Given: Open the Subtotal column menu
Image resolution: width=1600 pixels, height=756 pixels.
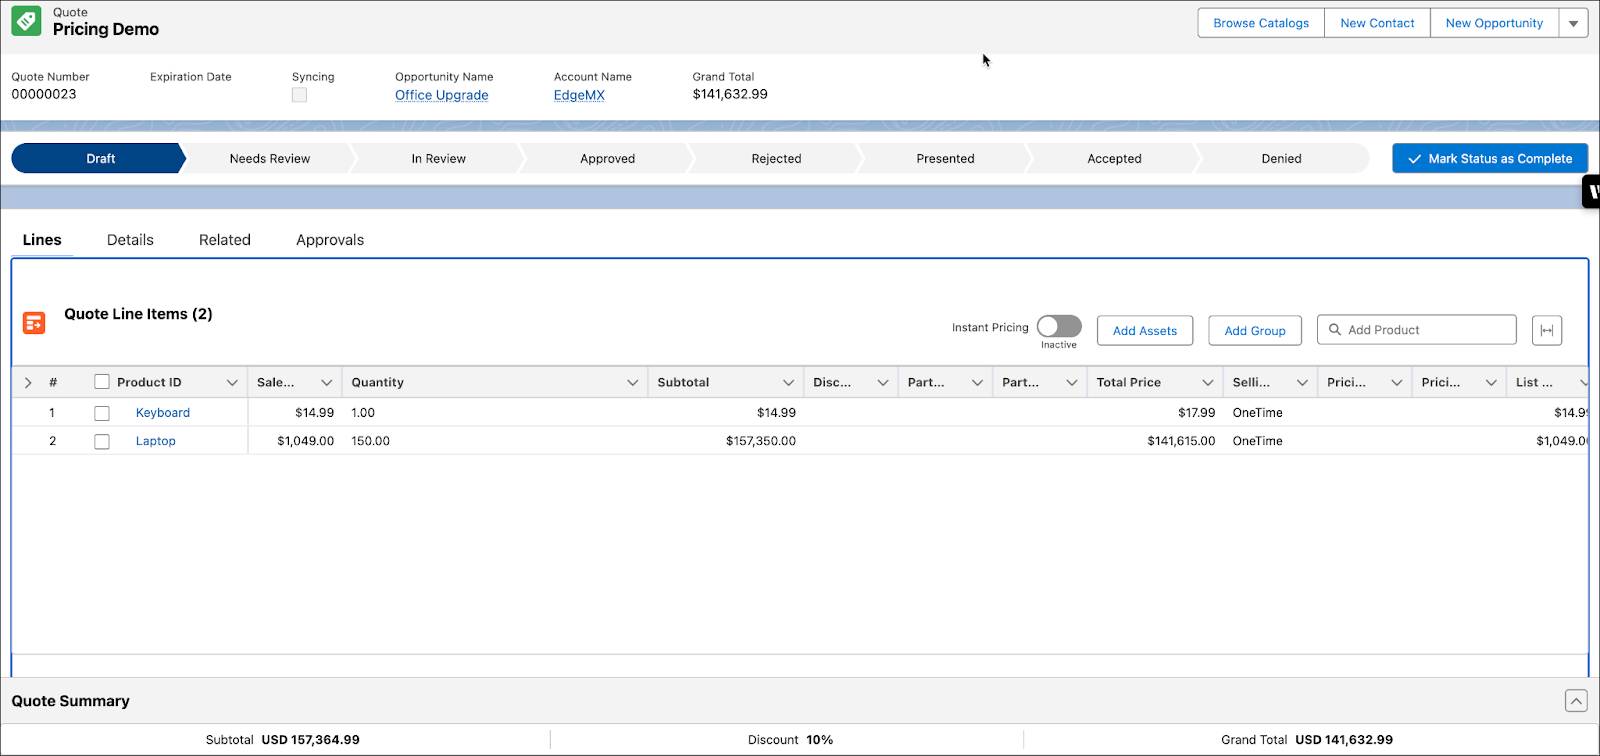Looking at the screenshot, I should (x=788, y=382).
